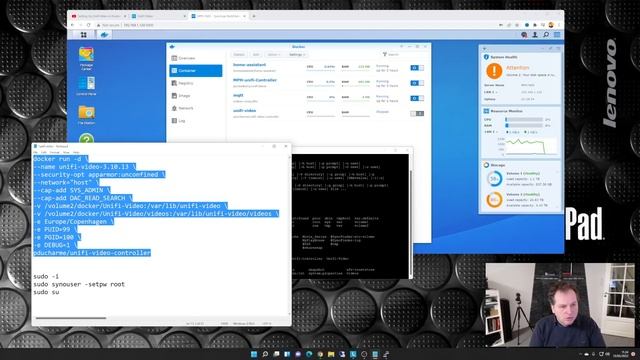
Task: Open the Log section in Docker
Action: (196, 121)
